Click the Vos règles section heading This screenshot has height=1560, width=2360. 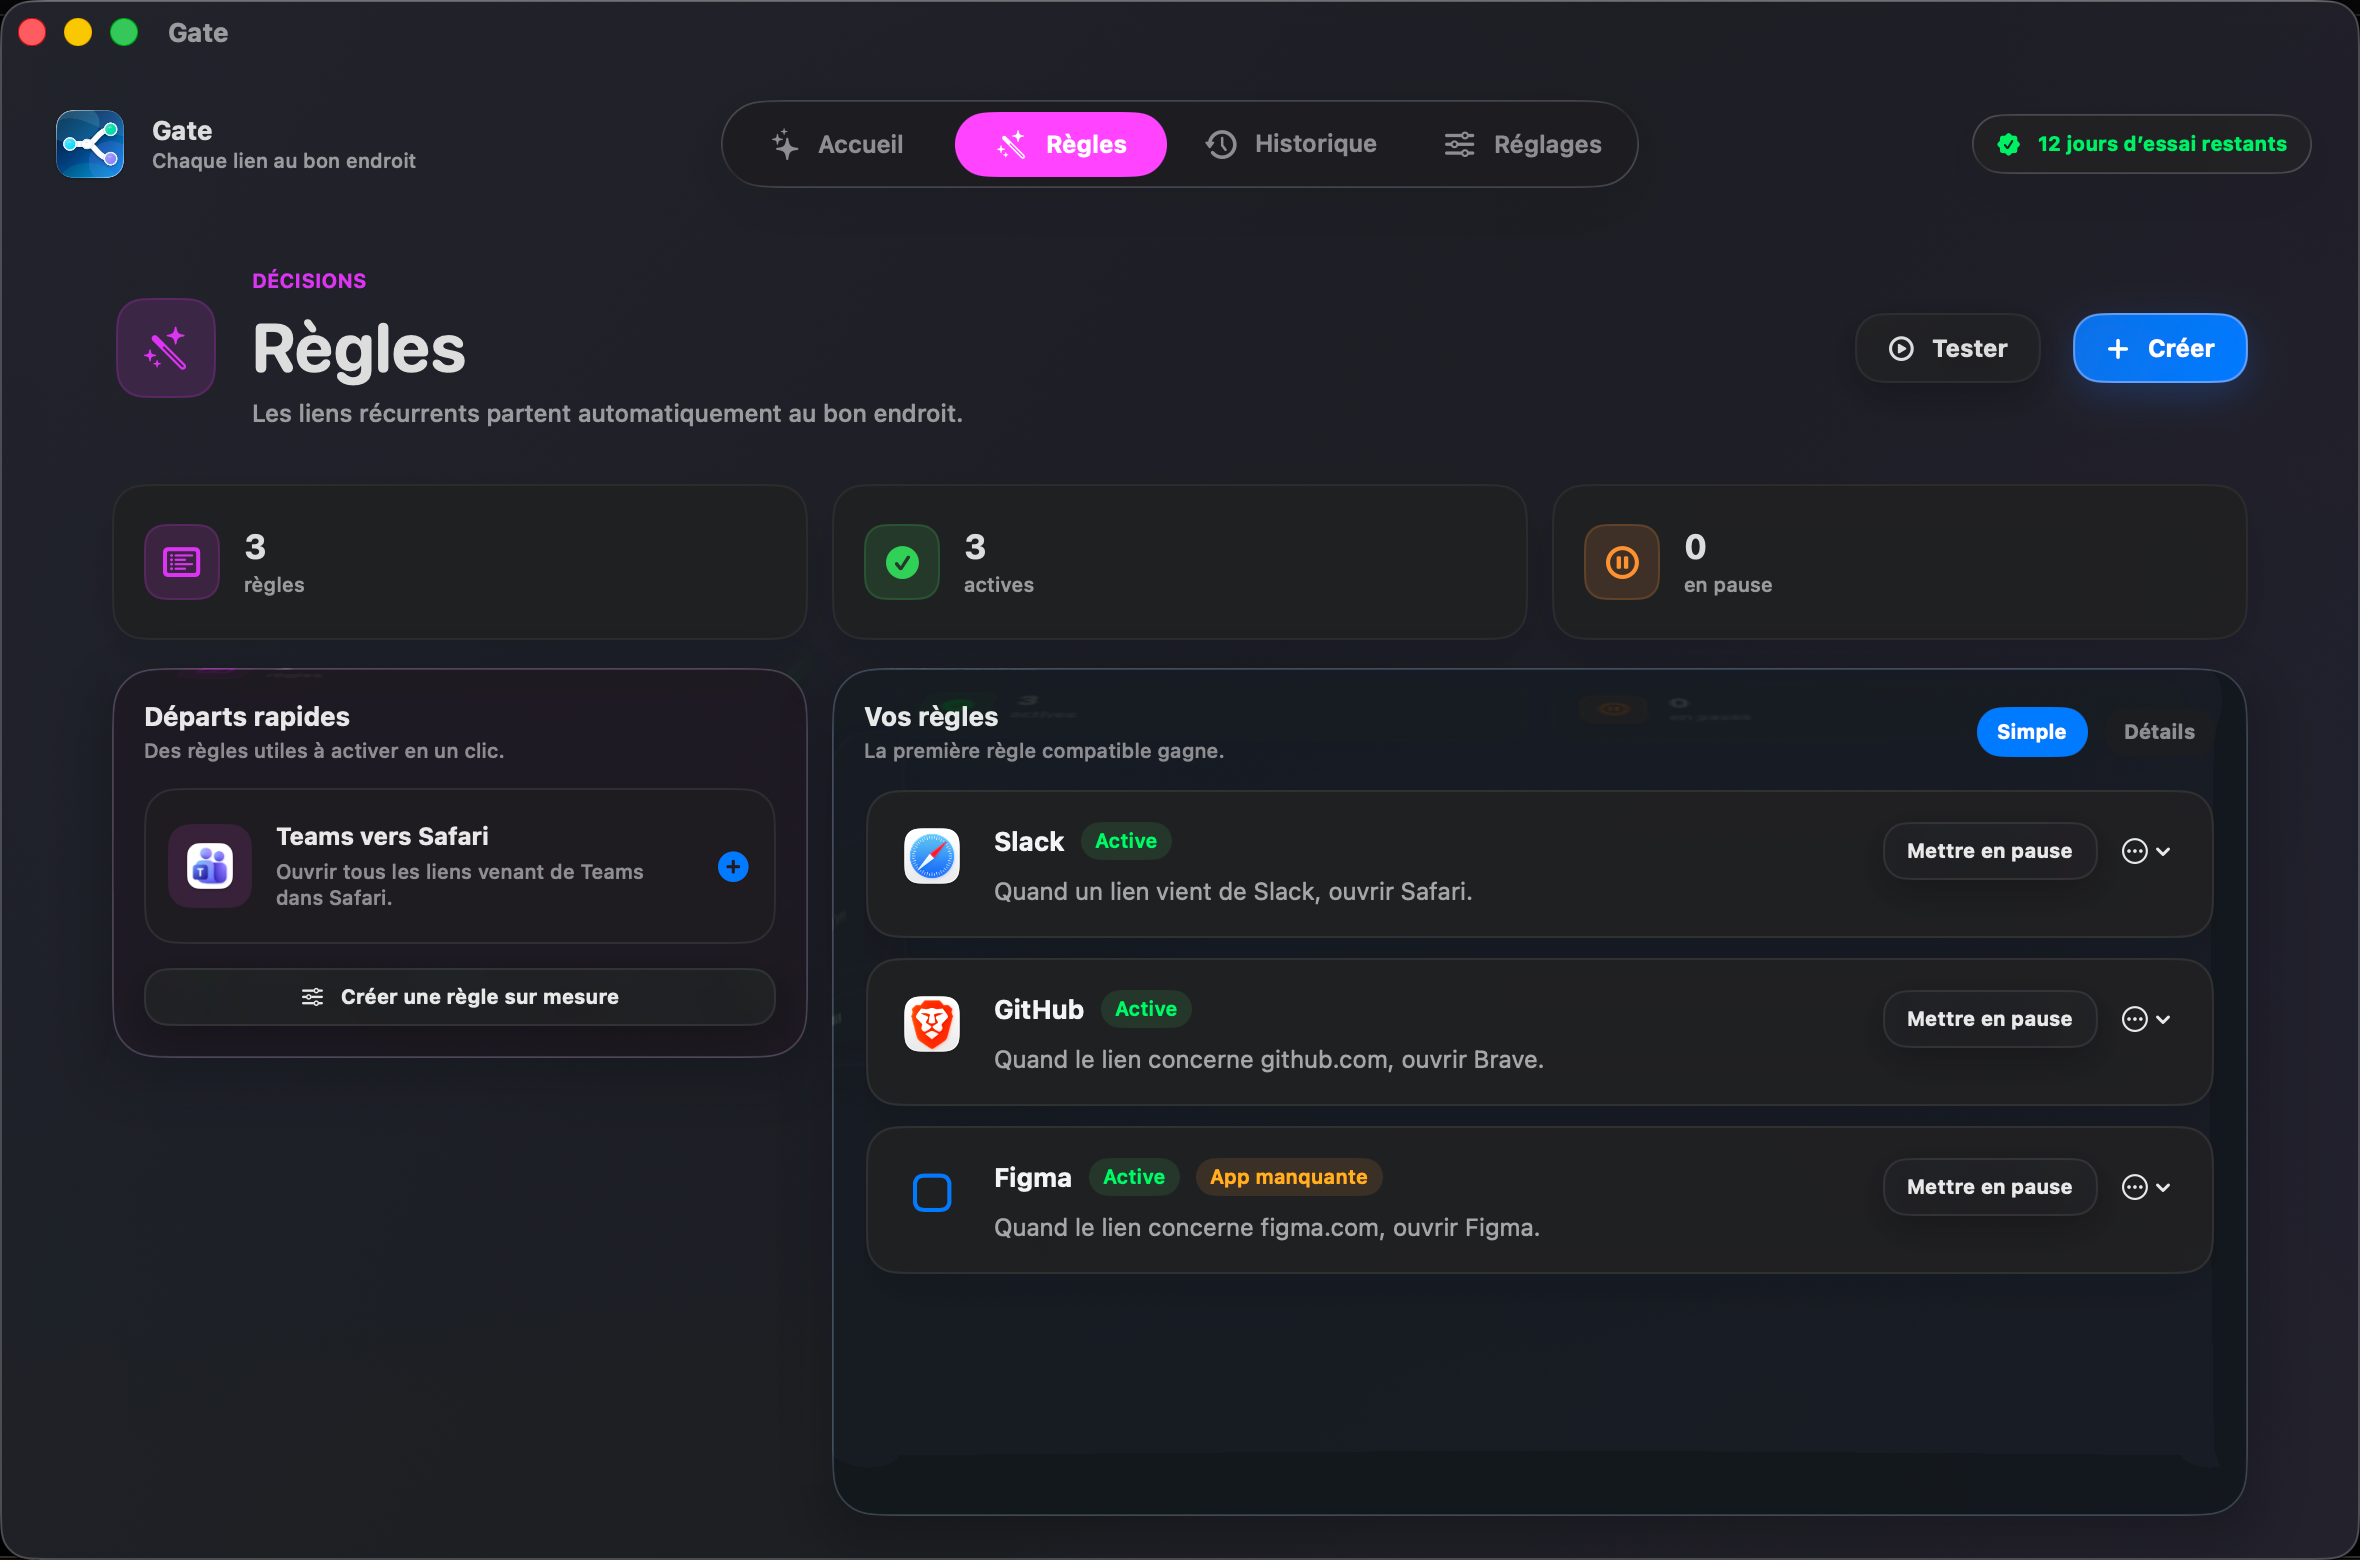[x=931, y=717]
